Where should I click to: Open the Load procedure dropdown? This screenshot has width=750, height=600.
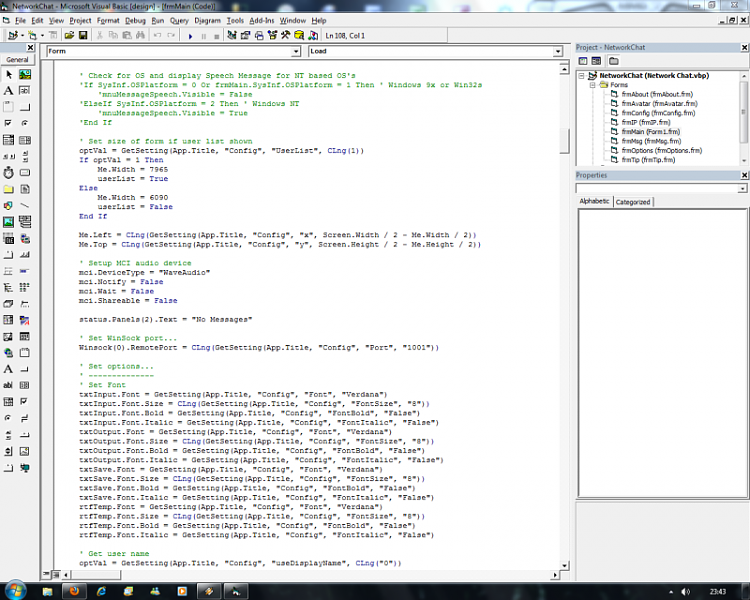point(558,51)
